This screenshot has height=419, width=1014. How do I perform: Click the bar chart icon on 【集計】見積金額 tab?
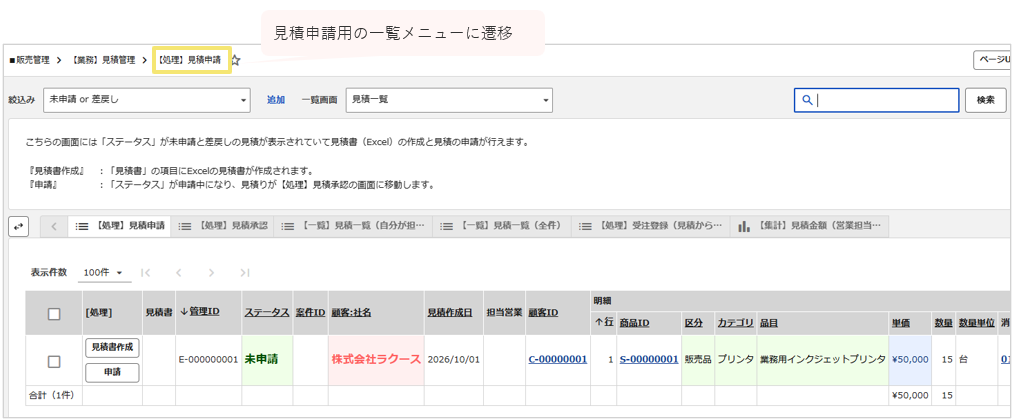pyautogui.click(x=744, y=226)
